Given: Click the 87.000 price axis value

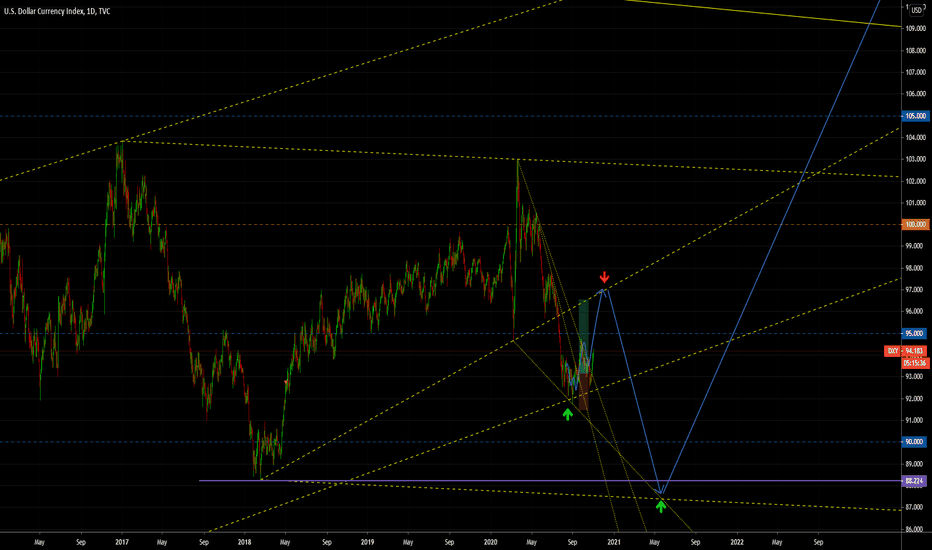Looking at the screenshot, I should [x=915, y=507].
